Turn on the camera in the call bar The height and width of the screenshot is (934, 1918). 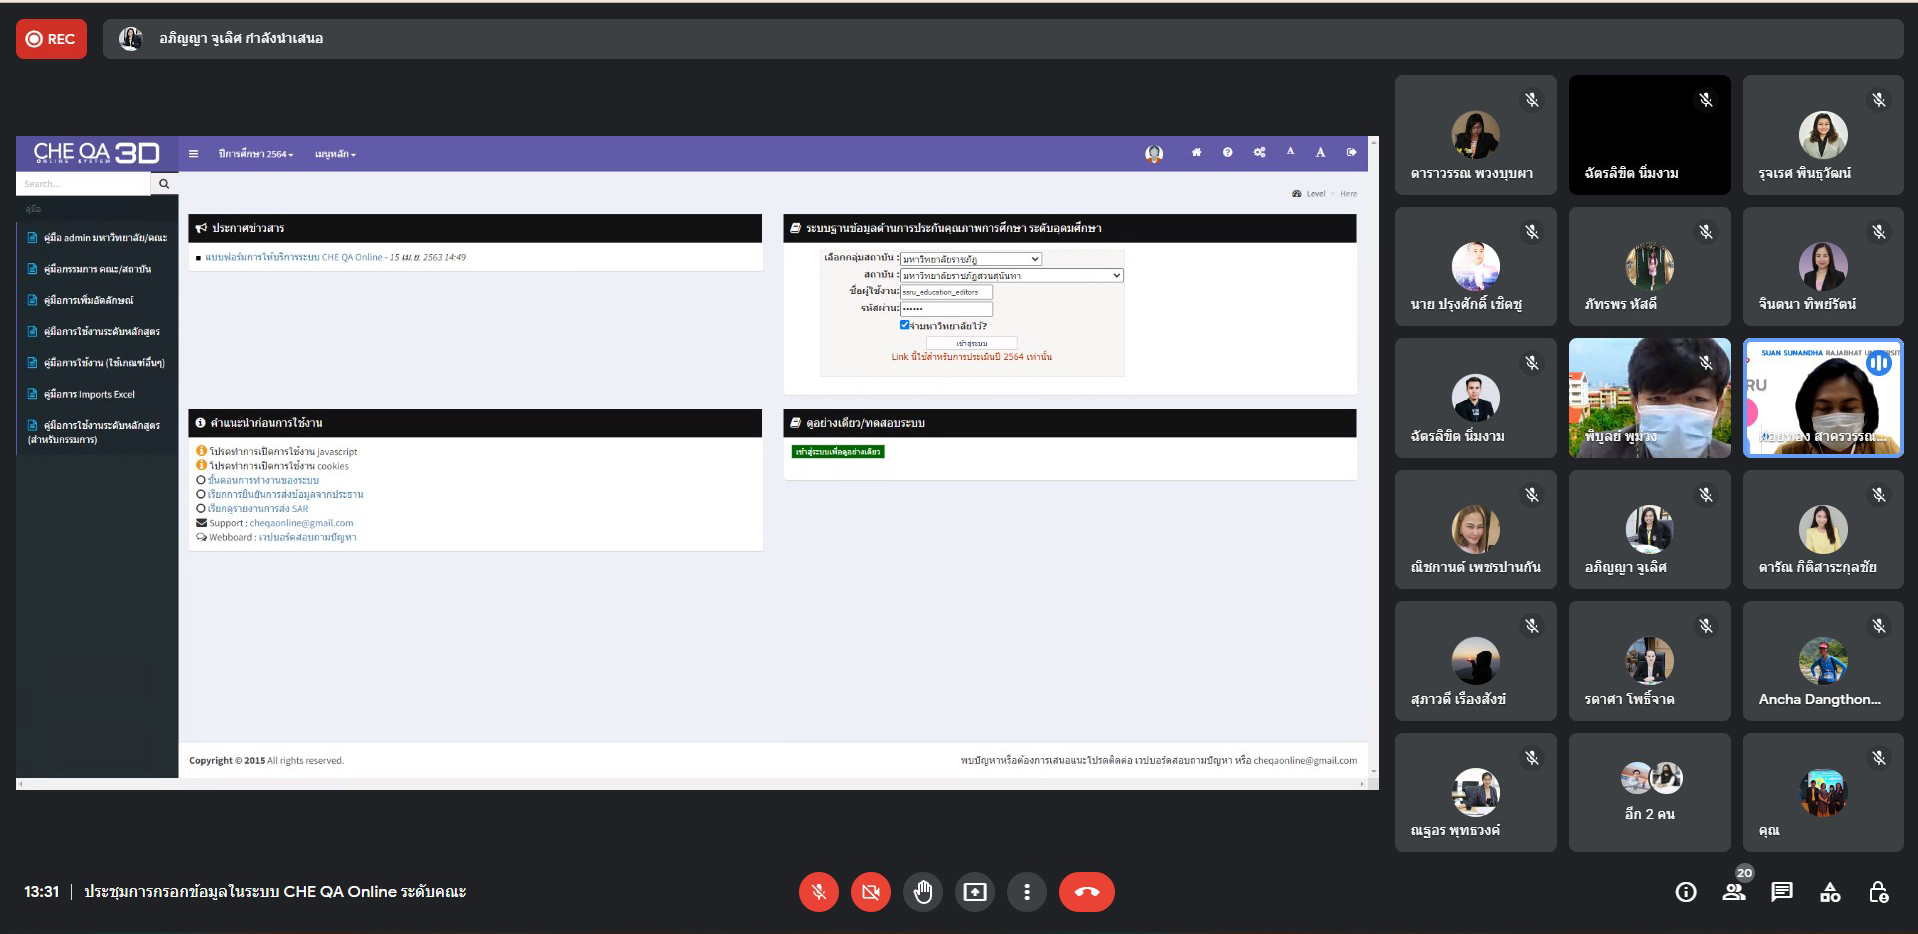(x=870, y=892)
